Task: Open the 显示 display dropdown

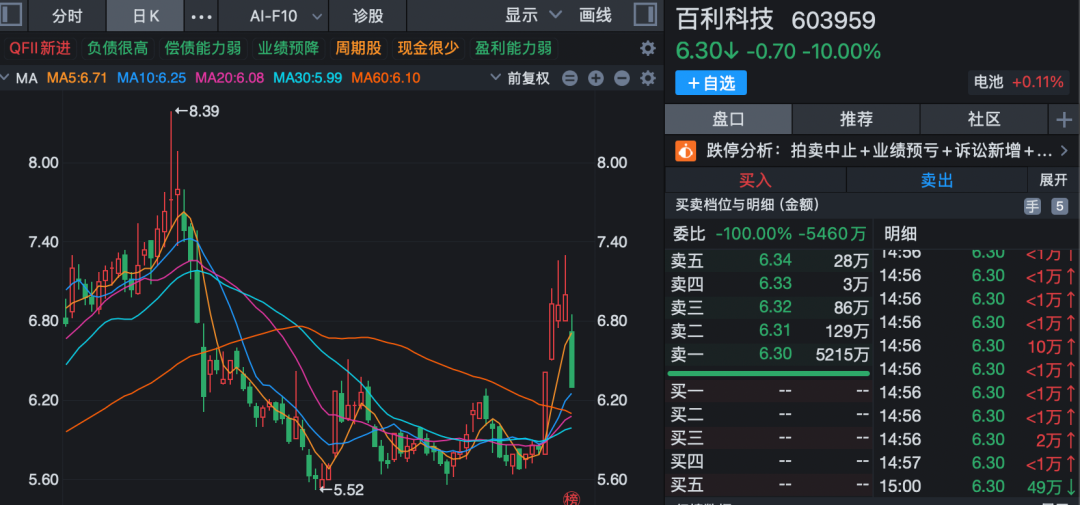Action: point(530,15)
